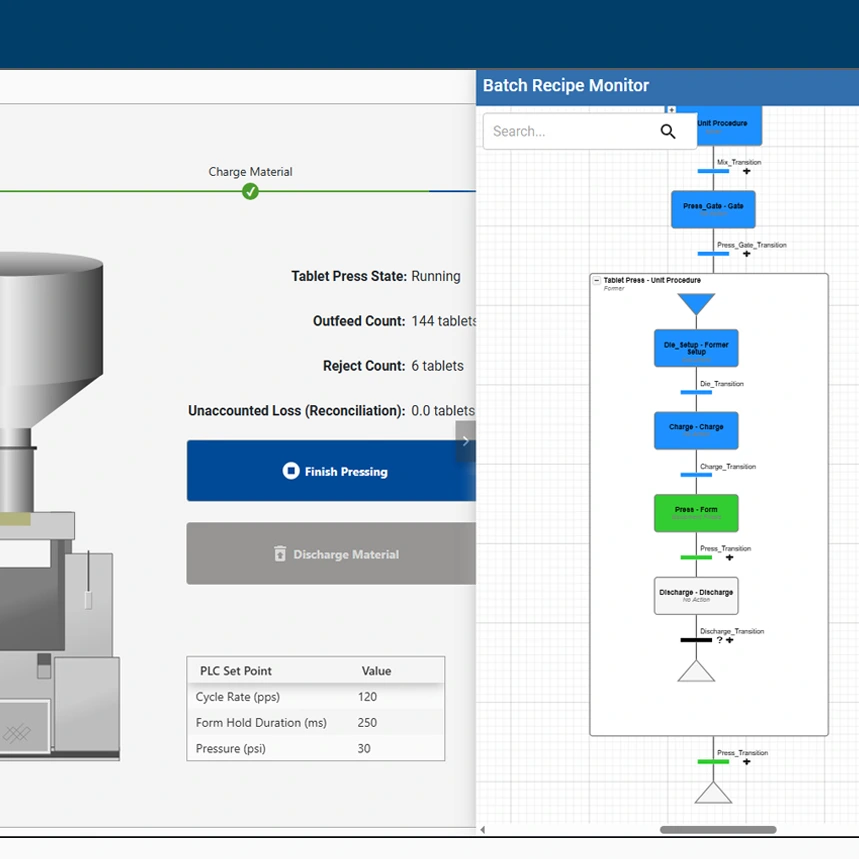
Task: Click the stop icon in Finish Pressing button
Action: click(291, 471)
